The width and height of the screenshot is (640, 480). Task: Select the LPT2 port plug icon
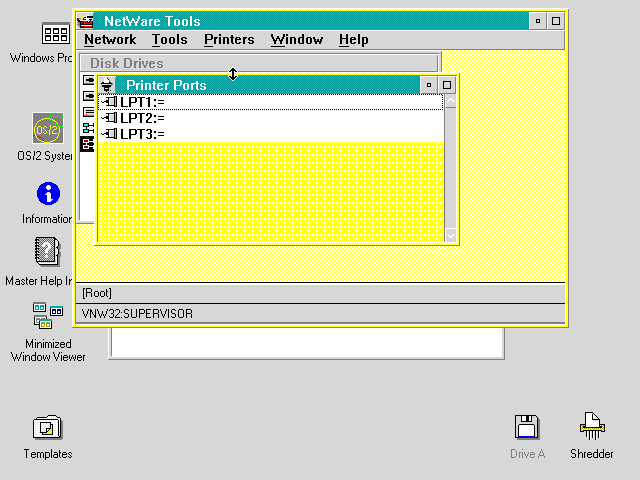[109, 118]
